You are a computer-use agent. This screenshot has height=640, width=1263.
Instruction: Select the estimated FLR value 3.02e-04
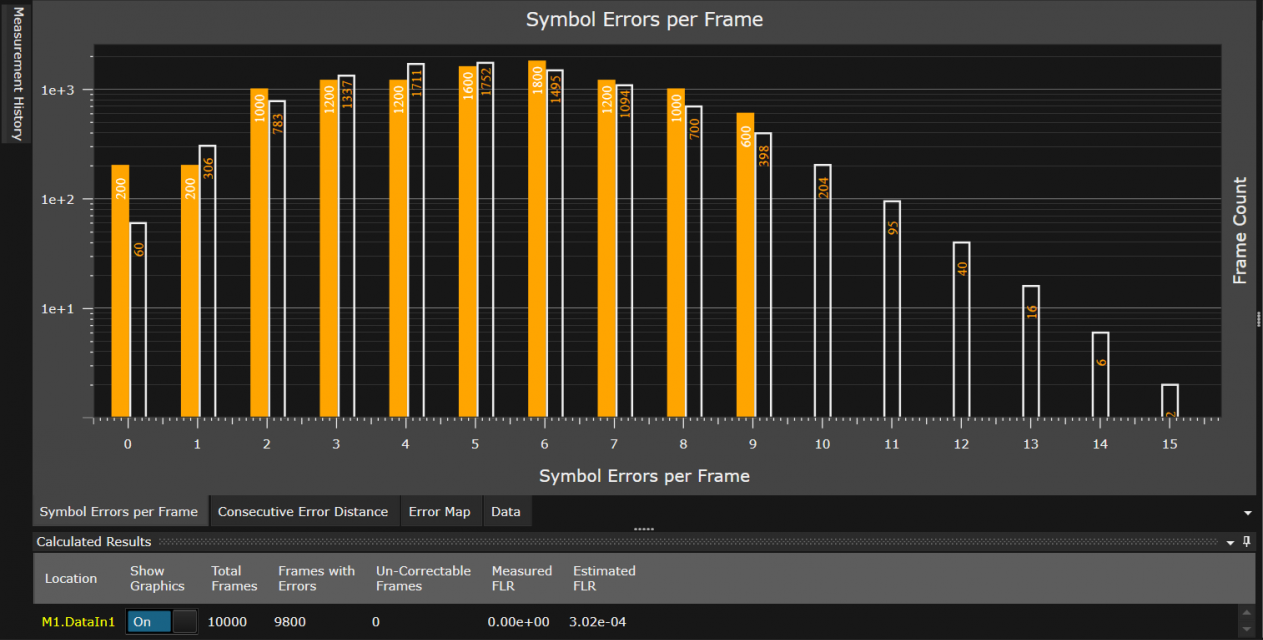(x=600, y=622)
